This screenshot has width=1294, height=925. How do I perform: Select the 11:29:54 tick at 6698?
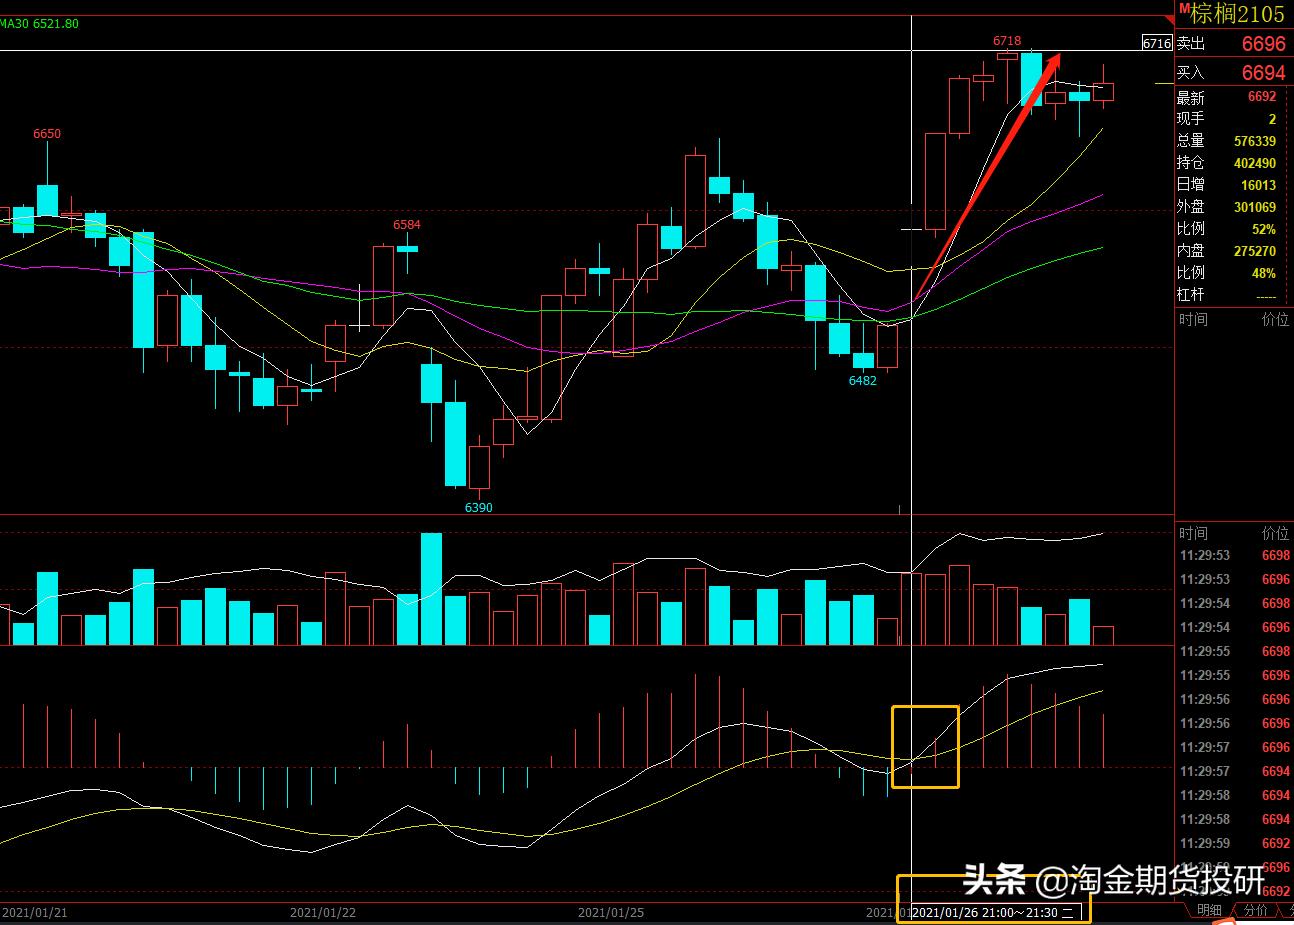pos(1234,603)
